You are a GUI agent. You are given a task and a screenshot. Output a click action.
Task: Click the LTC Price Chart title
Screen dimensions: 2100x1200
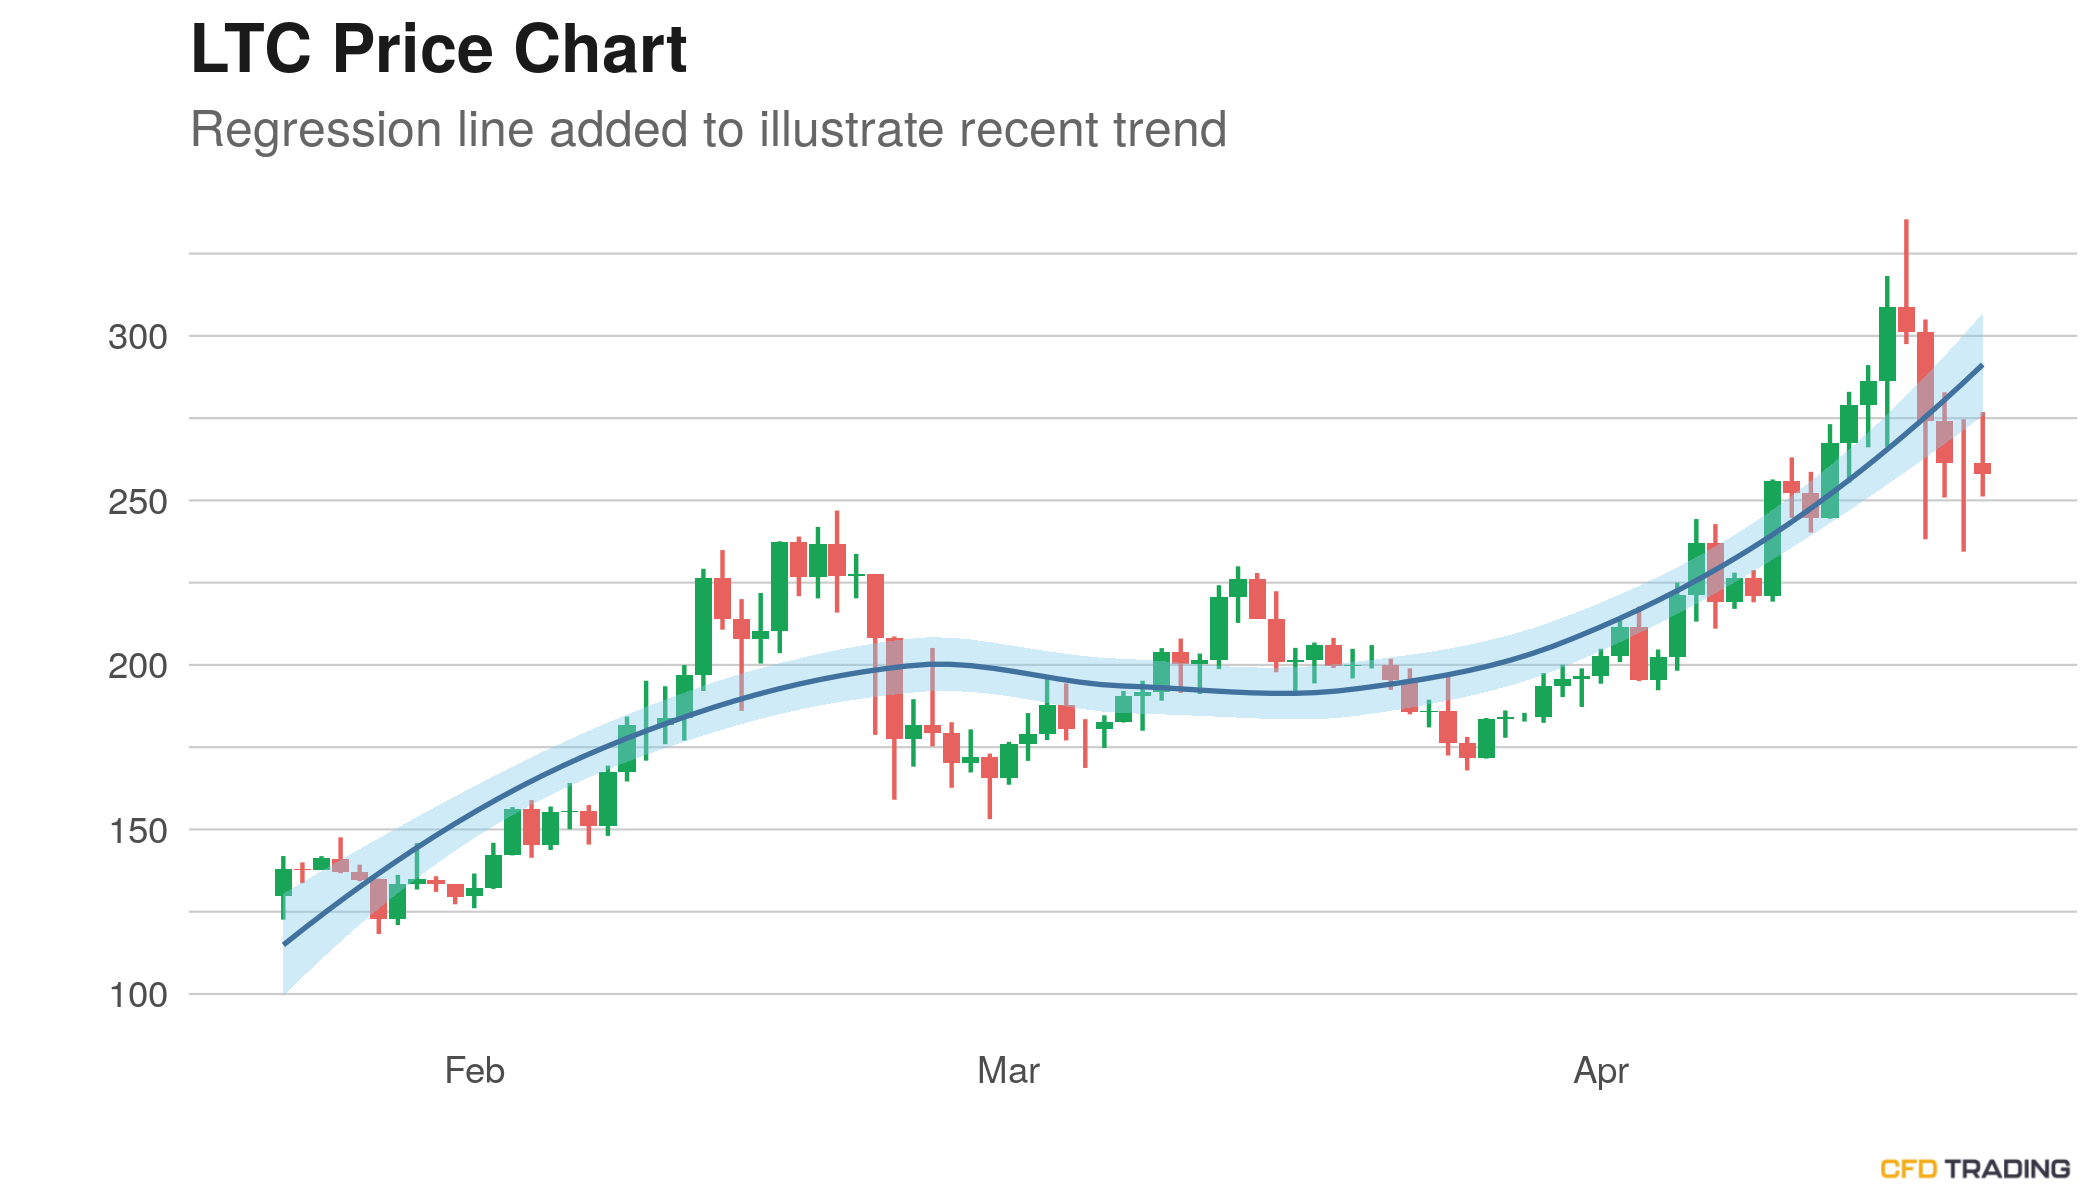[438, 49]
